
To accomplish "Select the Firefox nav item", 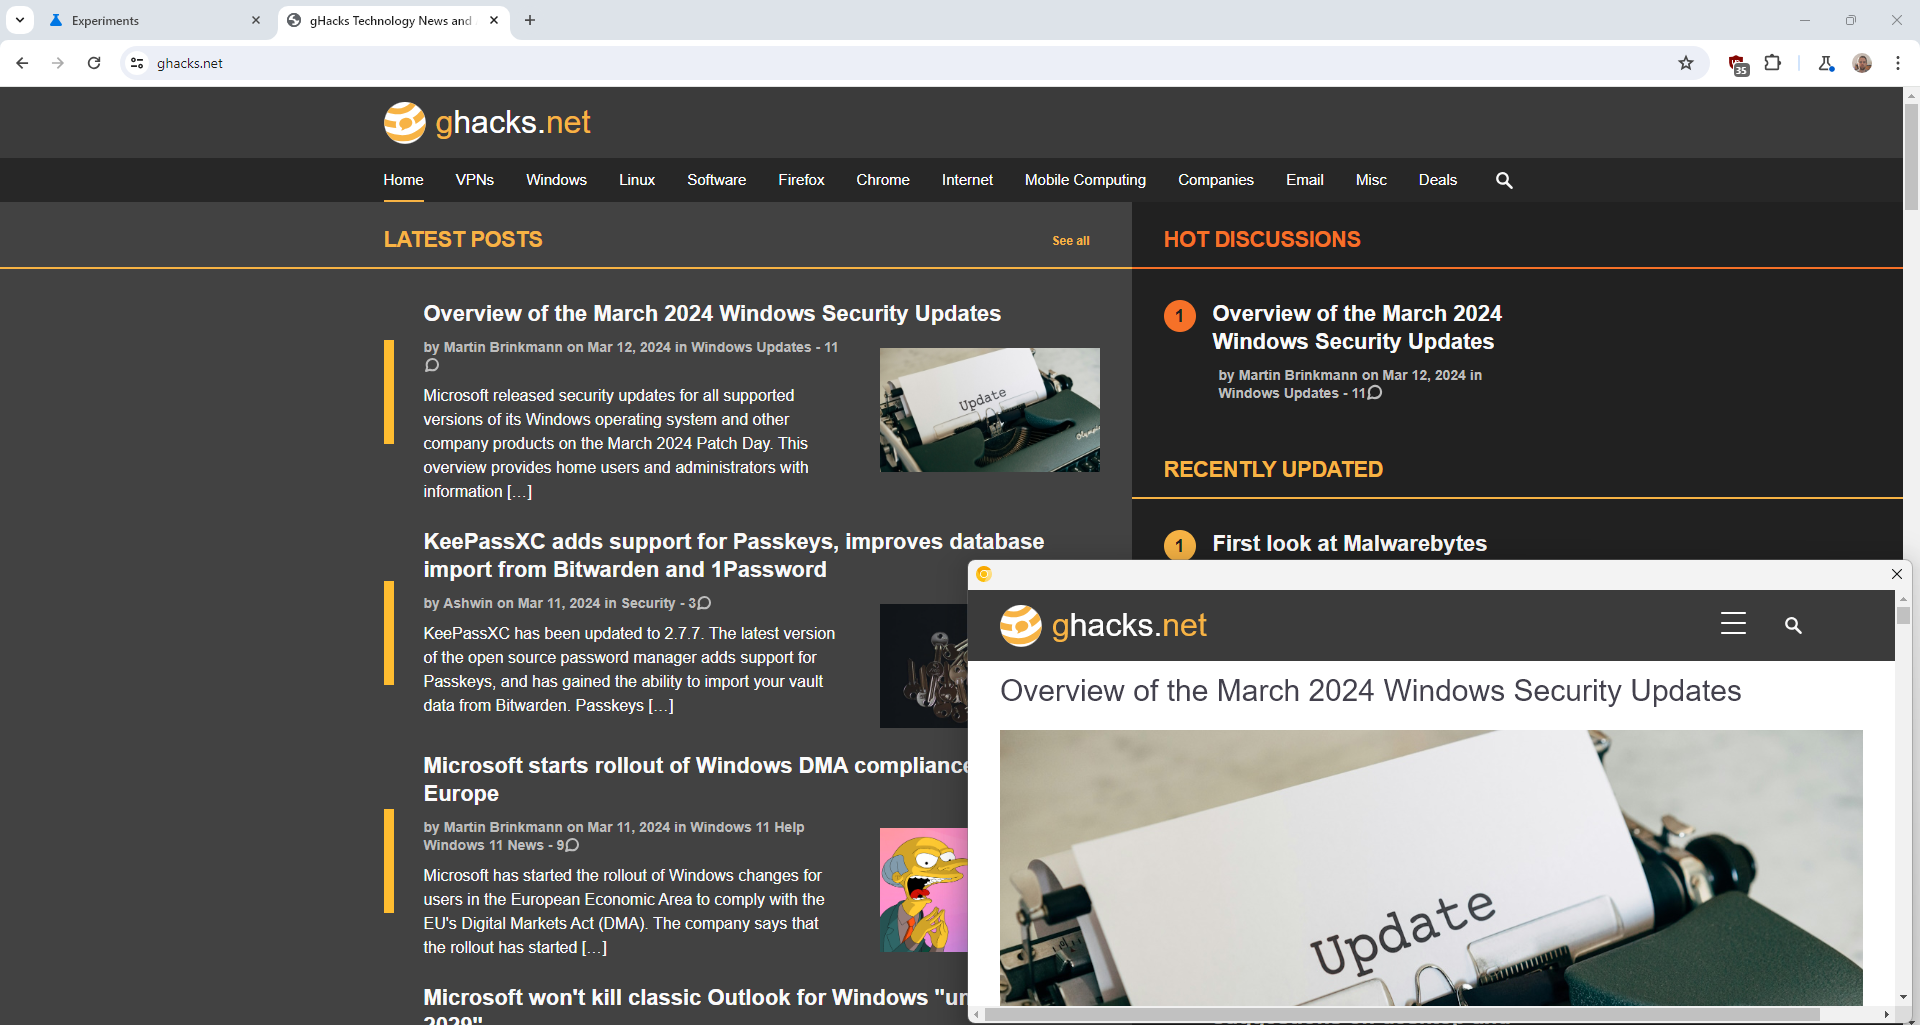I will click(x=801, y=180).
